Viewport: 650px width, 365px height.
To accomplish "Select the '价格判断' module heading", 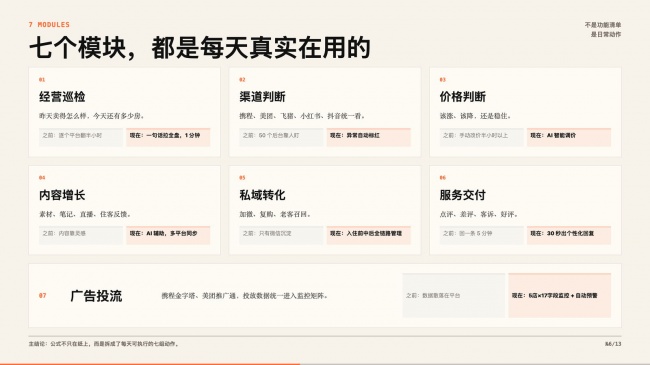I will (x=463, y=97).
